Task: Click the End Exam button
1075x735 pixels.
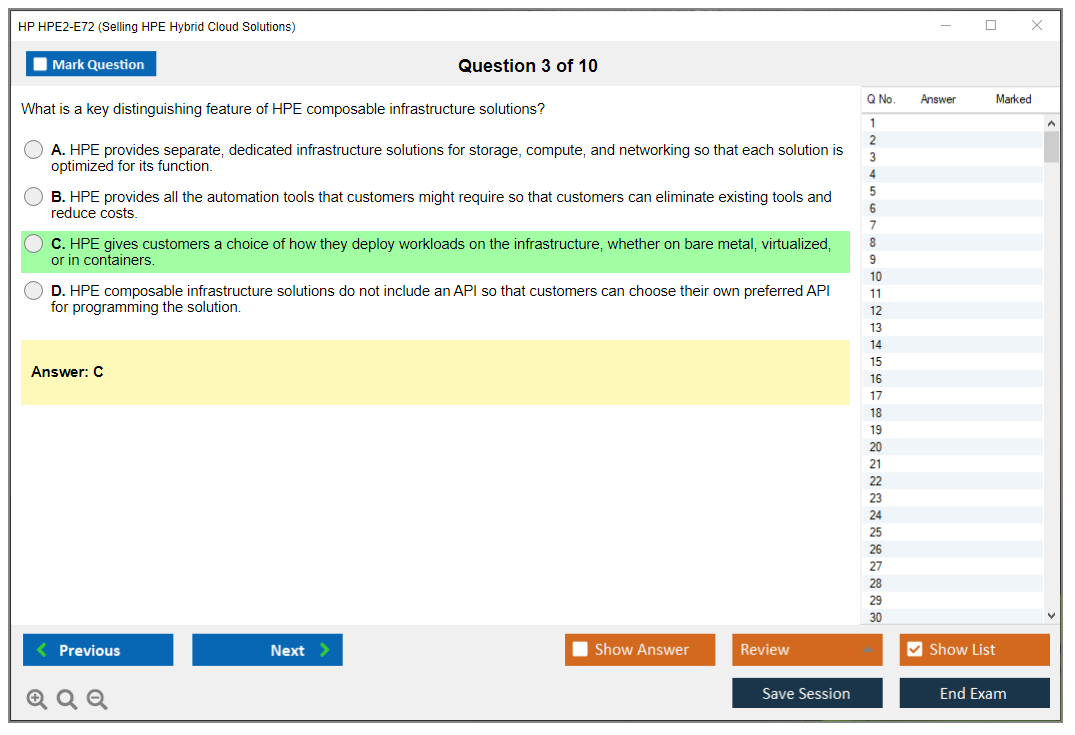Action: (974, 693)
